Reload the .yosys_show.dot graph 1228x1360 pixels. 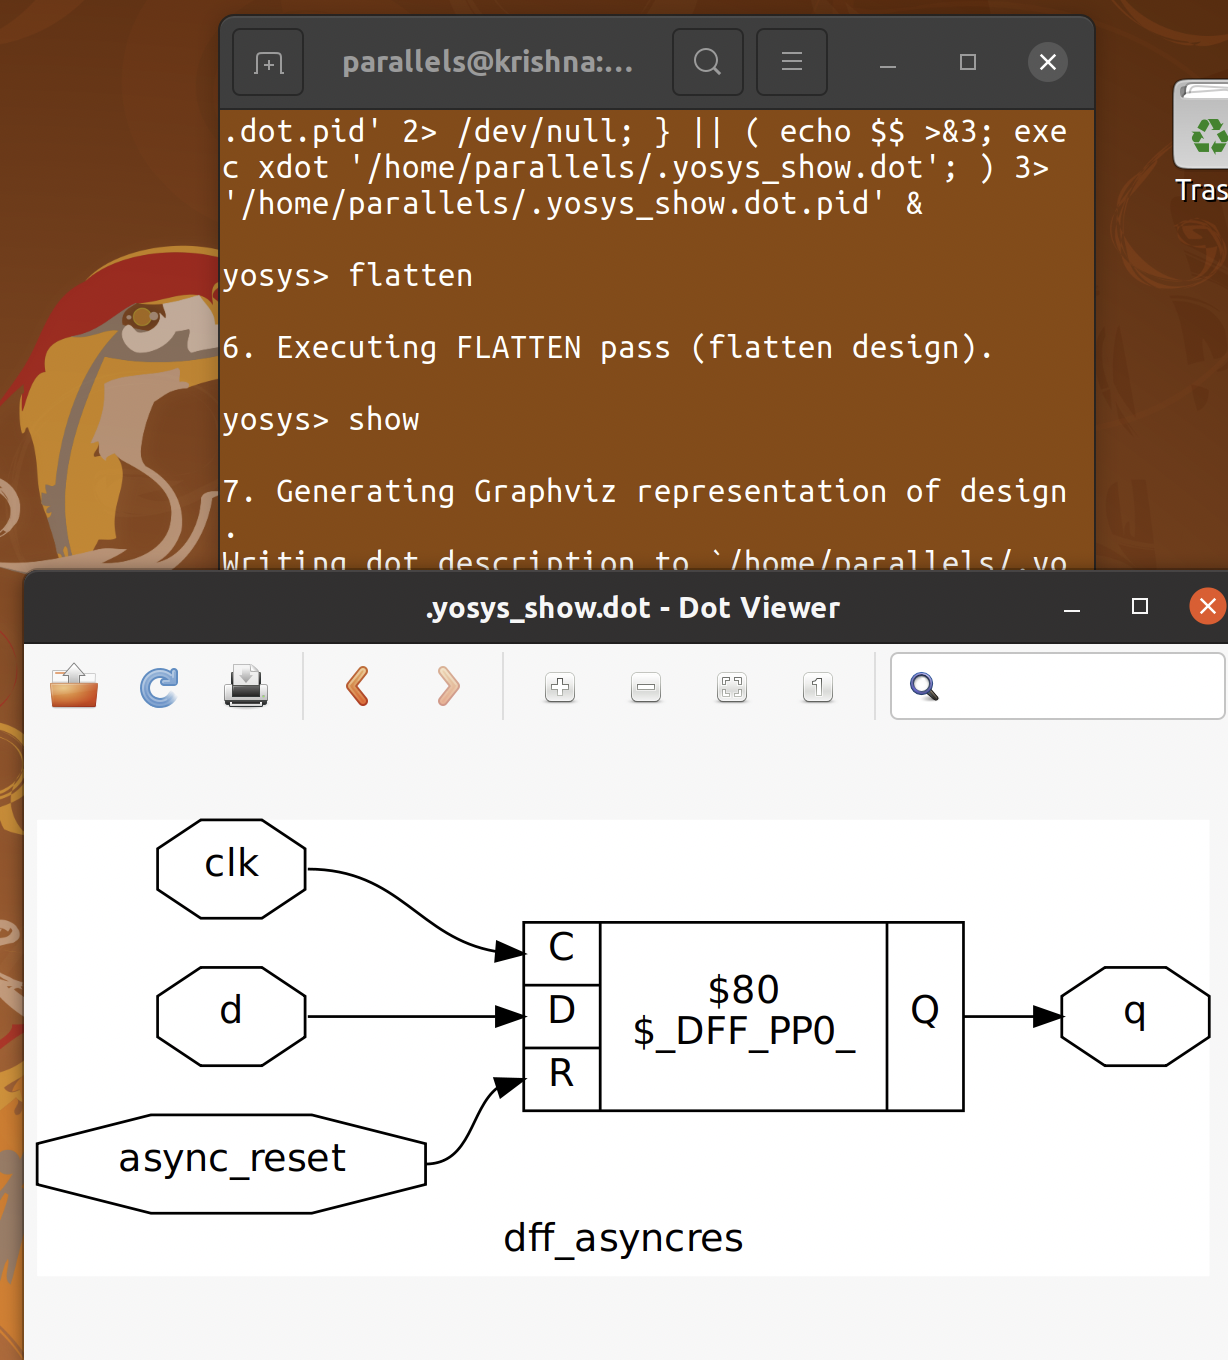(x=158, y=686)
